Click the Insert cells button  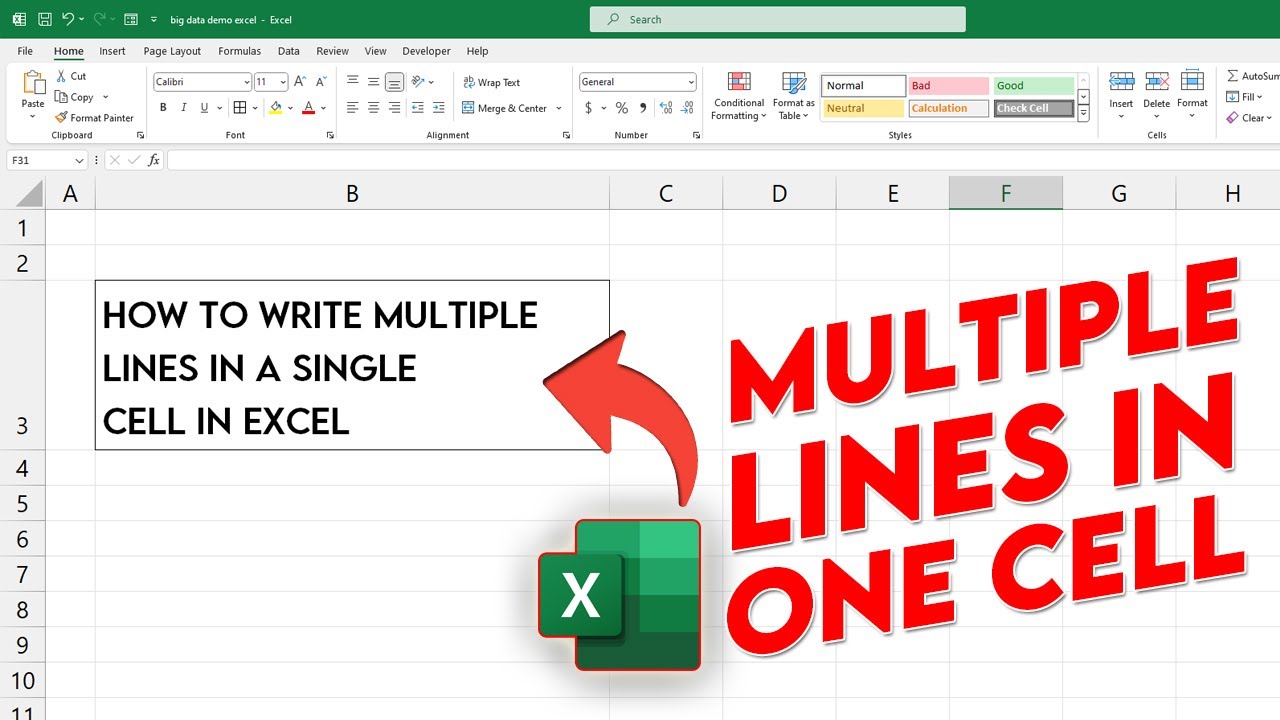1121,95
